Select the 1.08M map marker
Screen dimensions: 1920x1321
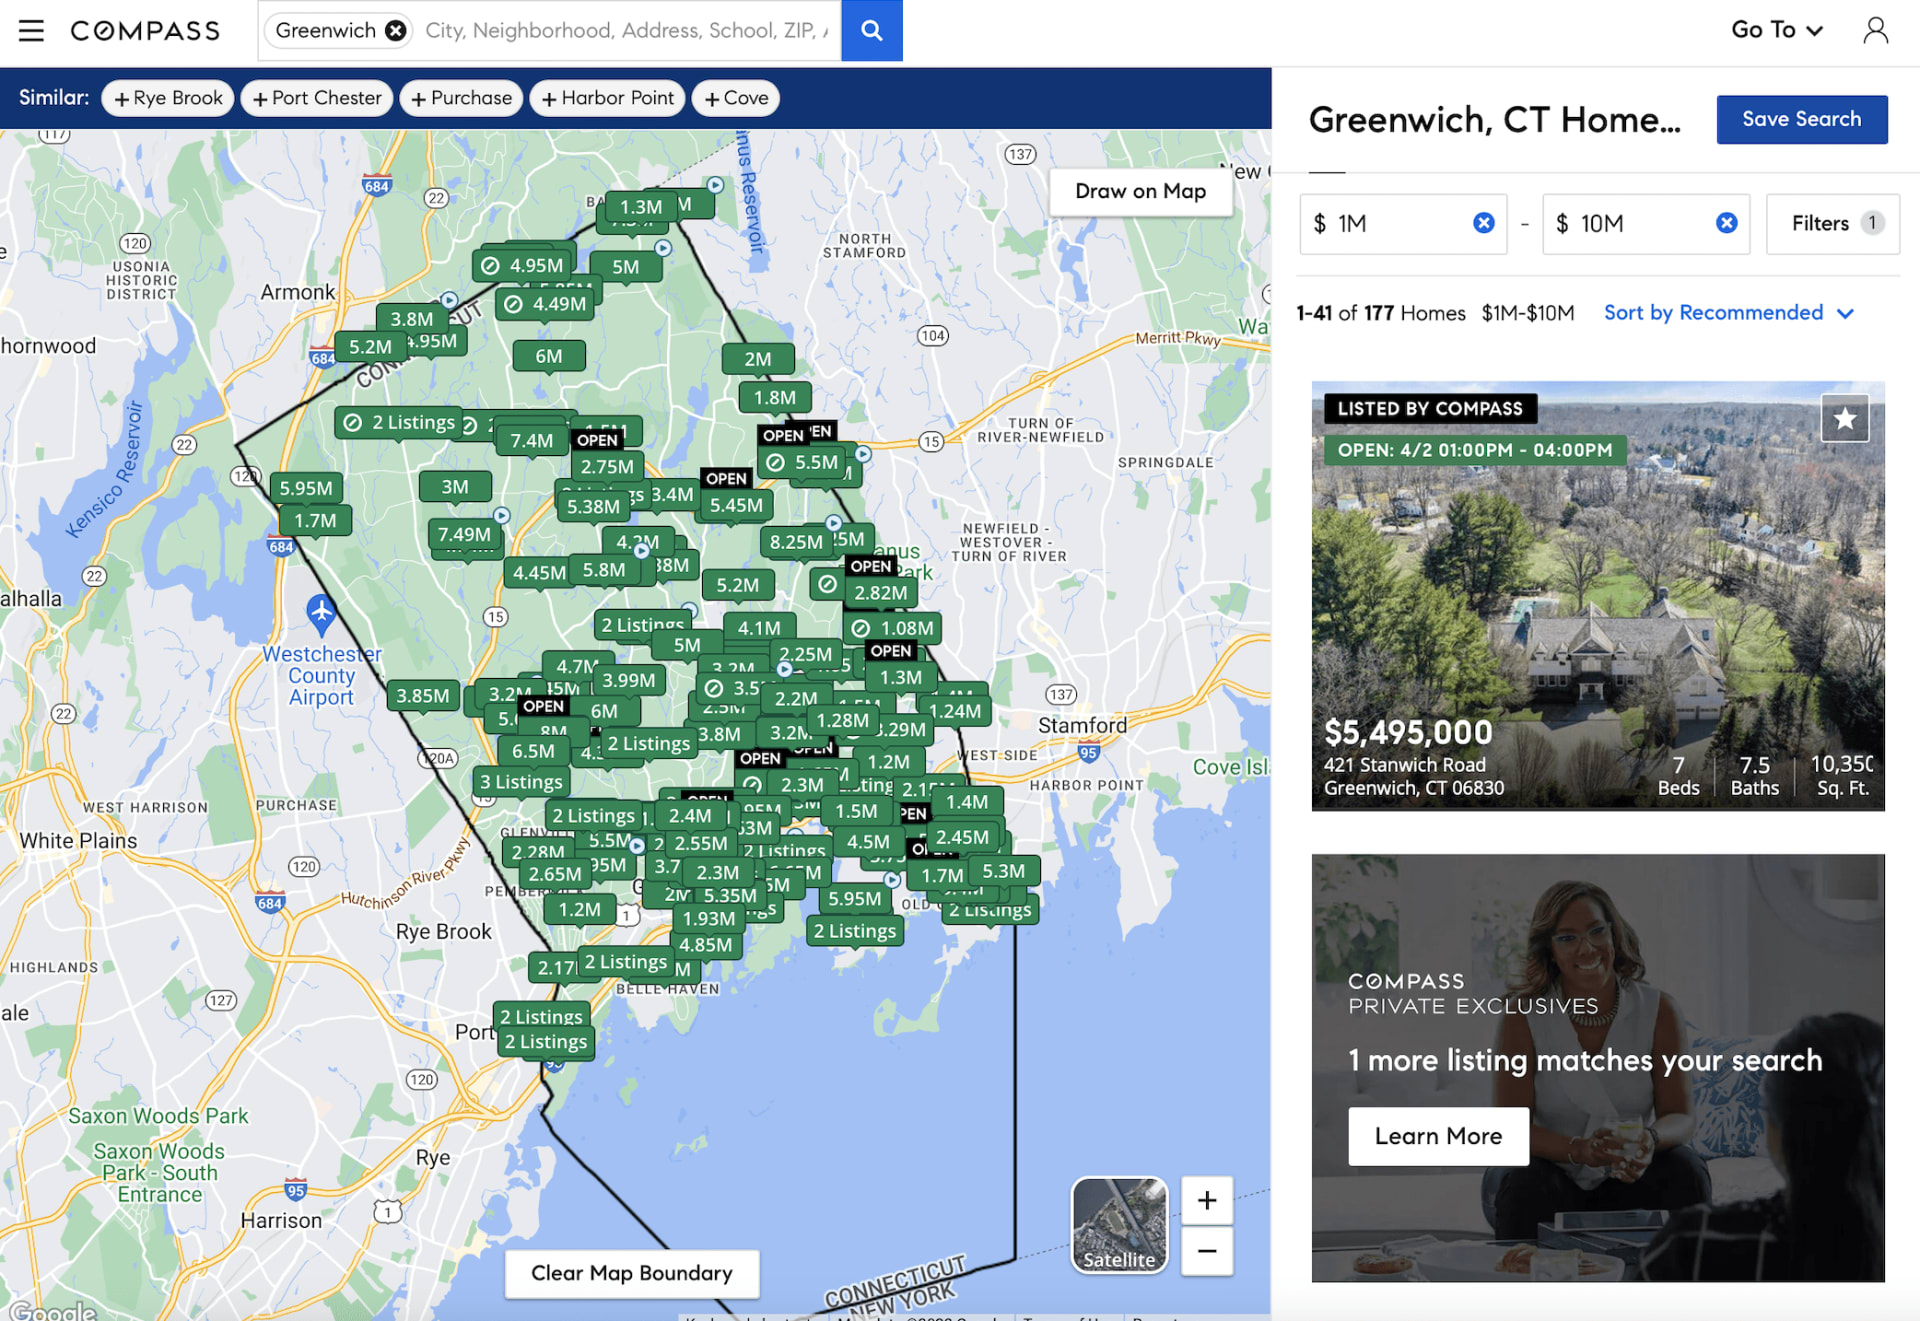[893, 629]
